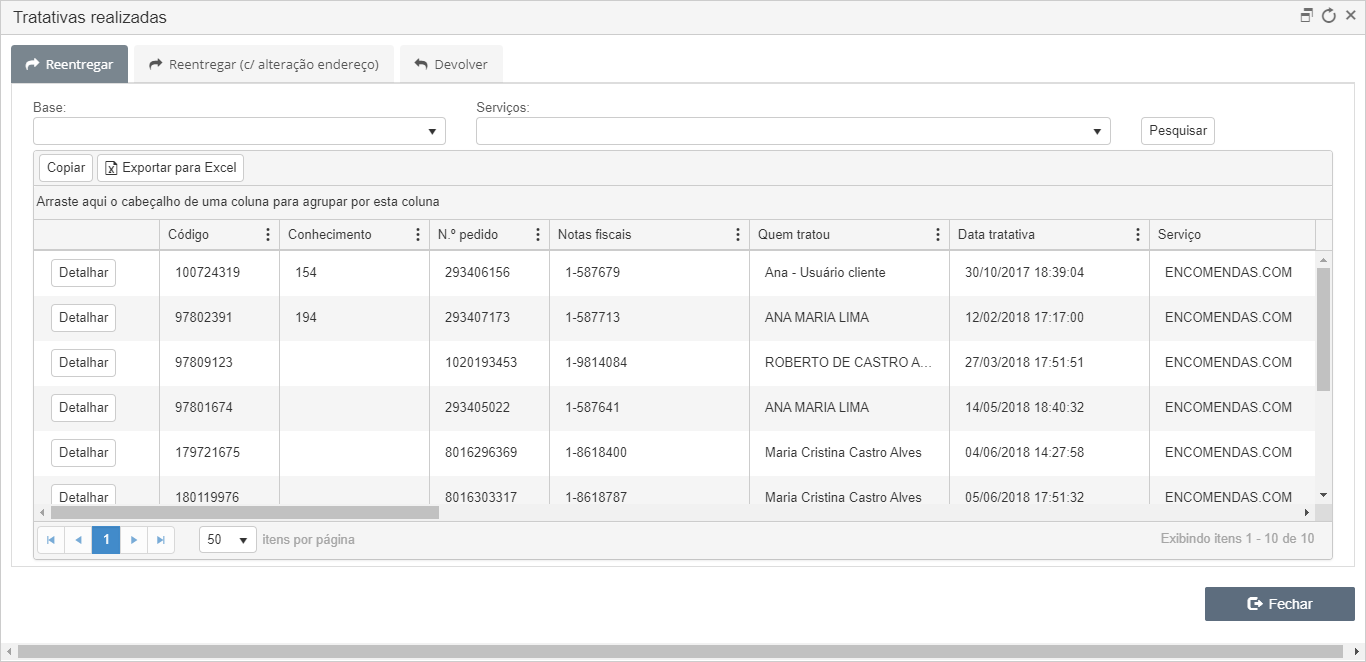
Task: Open the Código column options menu
Action: click(x=267, y=235)
